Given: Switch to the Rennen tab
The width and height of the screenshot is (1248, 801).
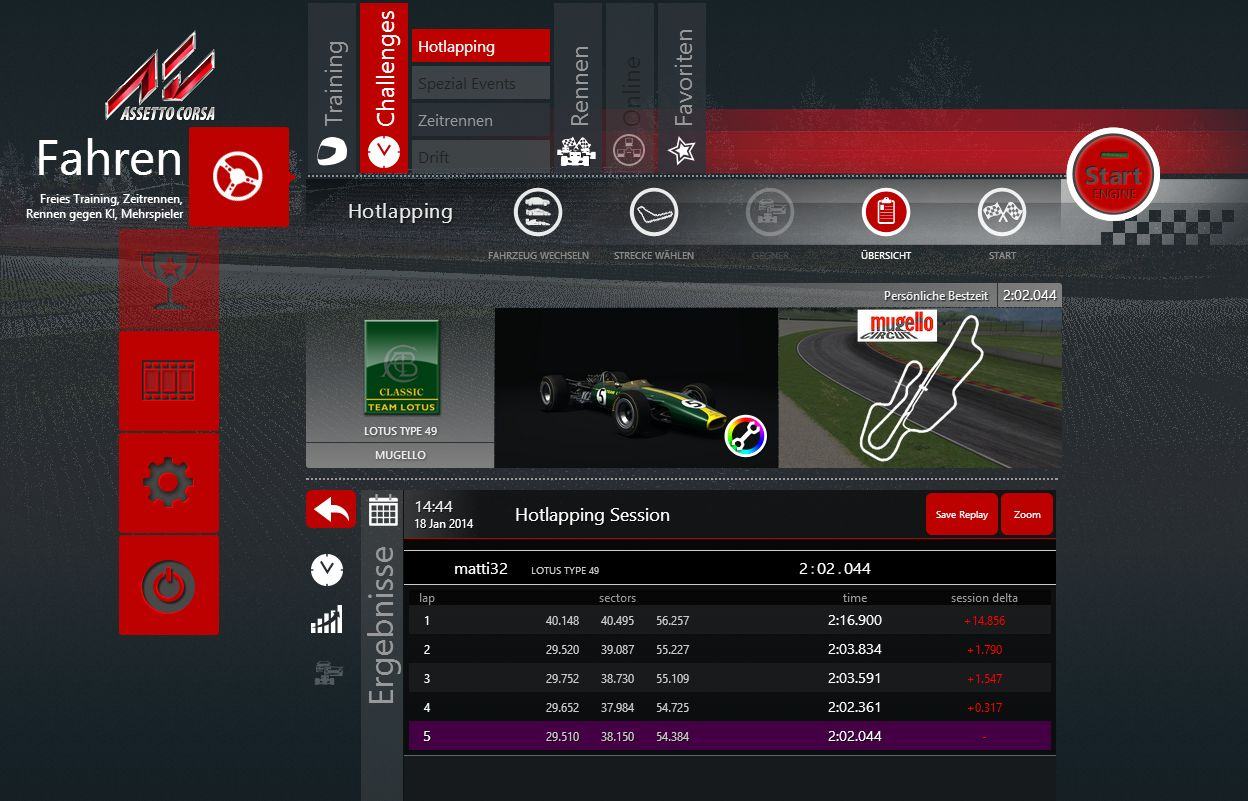Looking at the screenshot, I should click(x=578, y=88).
